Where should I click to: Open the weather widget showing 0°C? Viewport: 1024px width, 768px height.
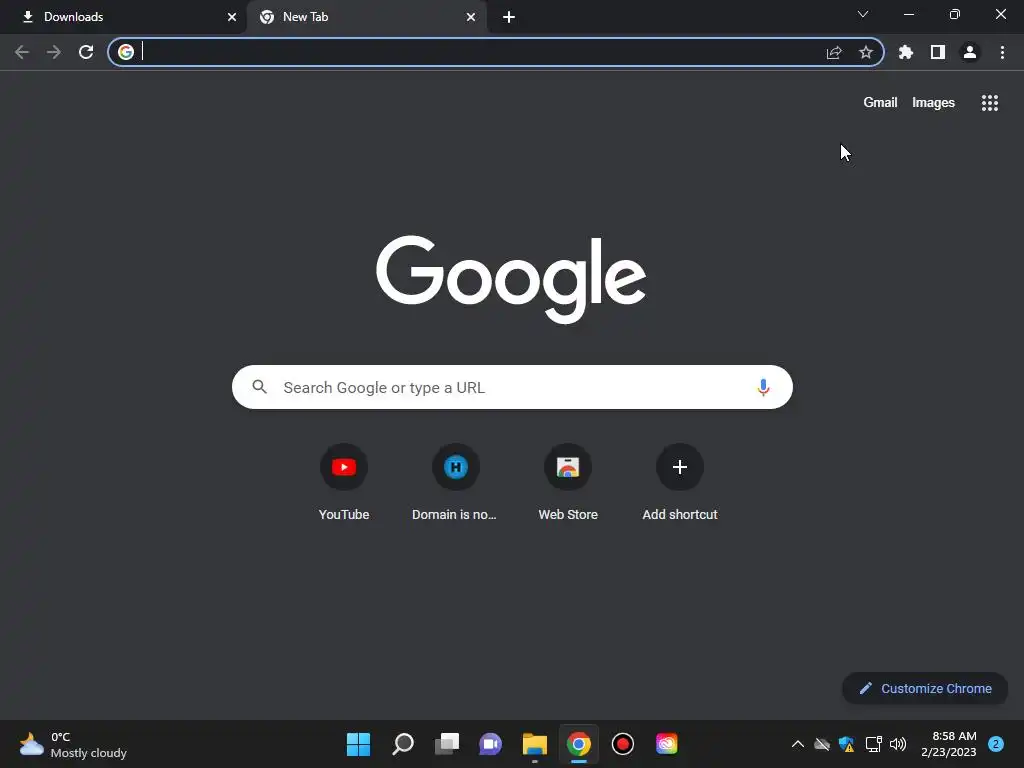[x=72, y=744]
